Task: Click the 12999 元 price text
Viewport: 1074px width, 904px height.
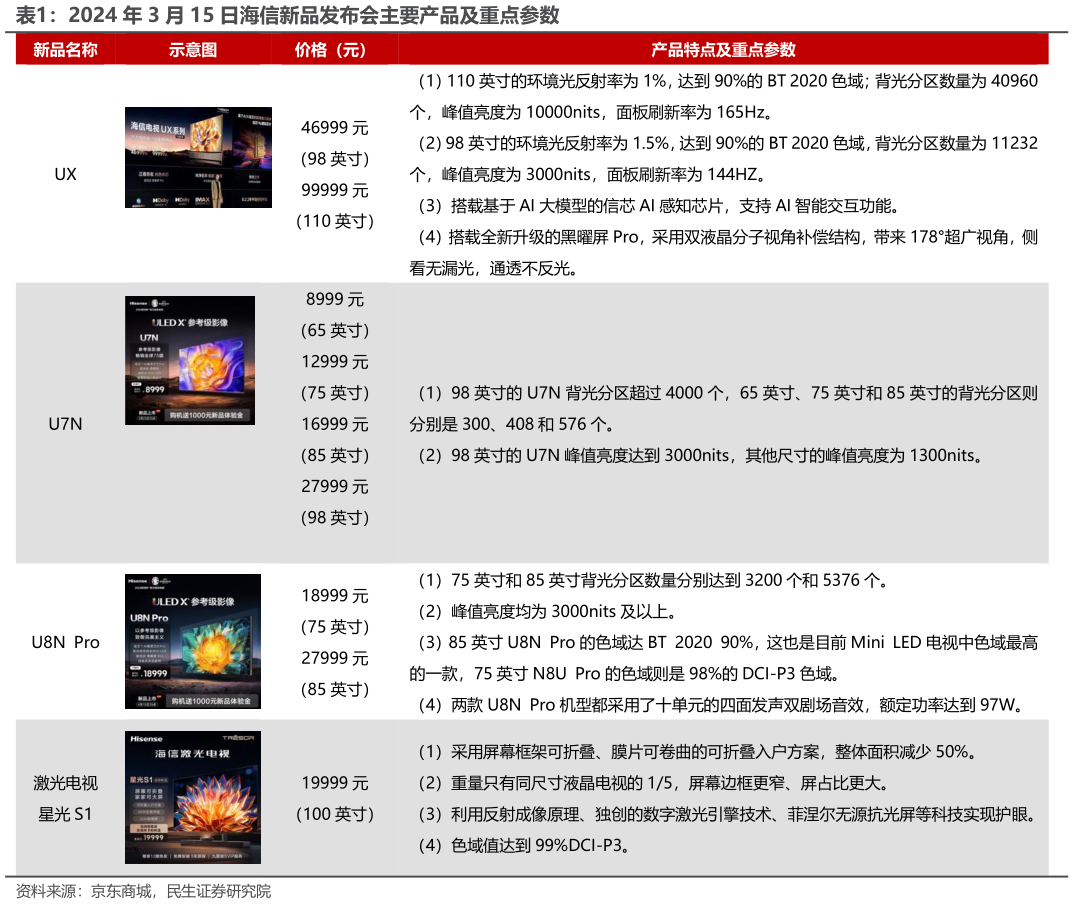Action: pos(335,362)
